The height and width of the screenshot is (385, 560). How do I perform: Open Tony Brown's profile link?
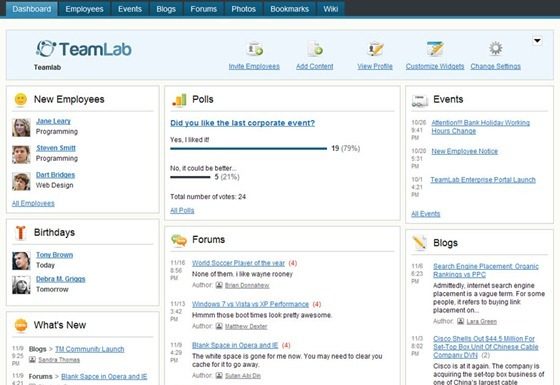[x=55, y=255]
